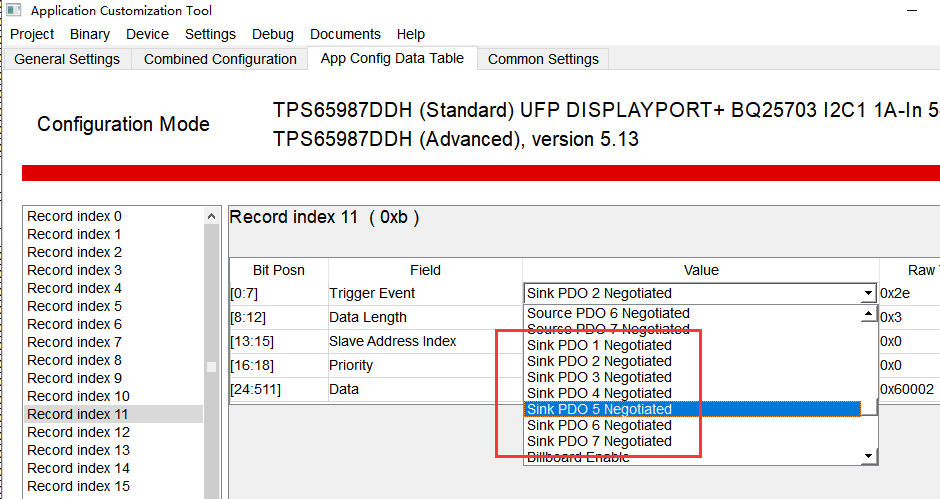Screen dimensions: 940x499
Task: Open the Project menu
Action: point(32,34)
